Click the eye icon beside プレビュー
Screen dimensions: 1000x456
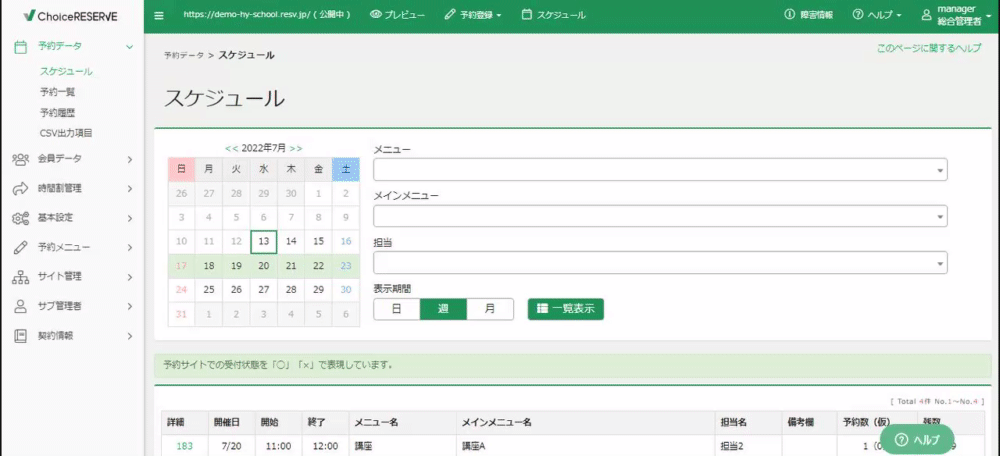[375, 15]
